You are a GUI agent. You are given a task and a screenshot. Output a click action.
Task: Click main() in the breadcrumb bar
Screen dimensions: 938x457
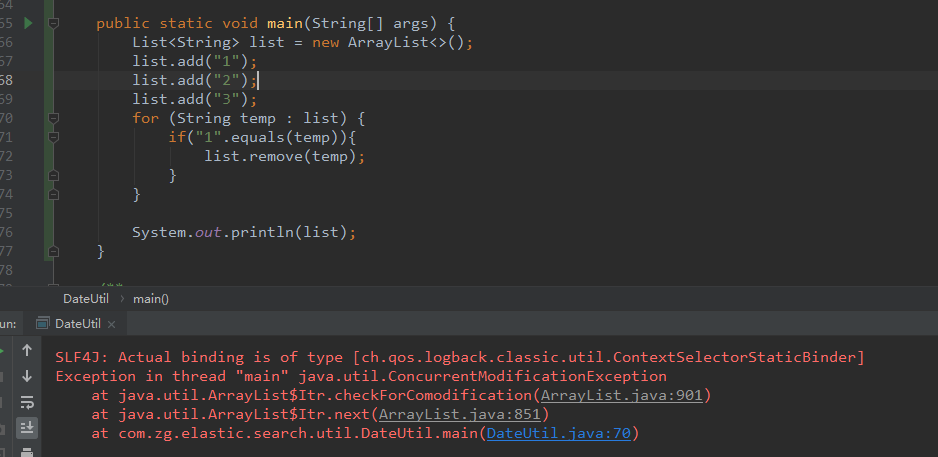(x=151, y=298)
